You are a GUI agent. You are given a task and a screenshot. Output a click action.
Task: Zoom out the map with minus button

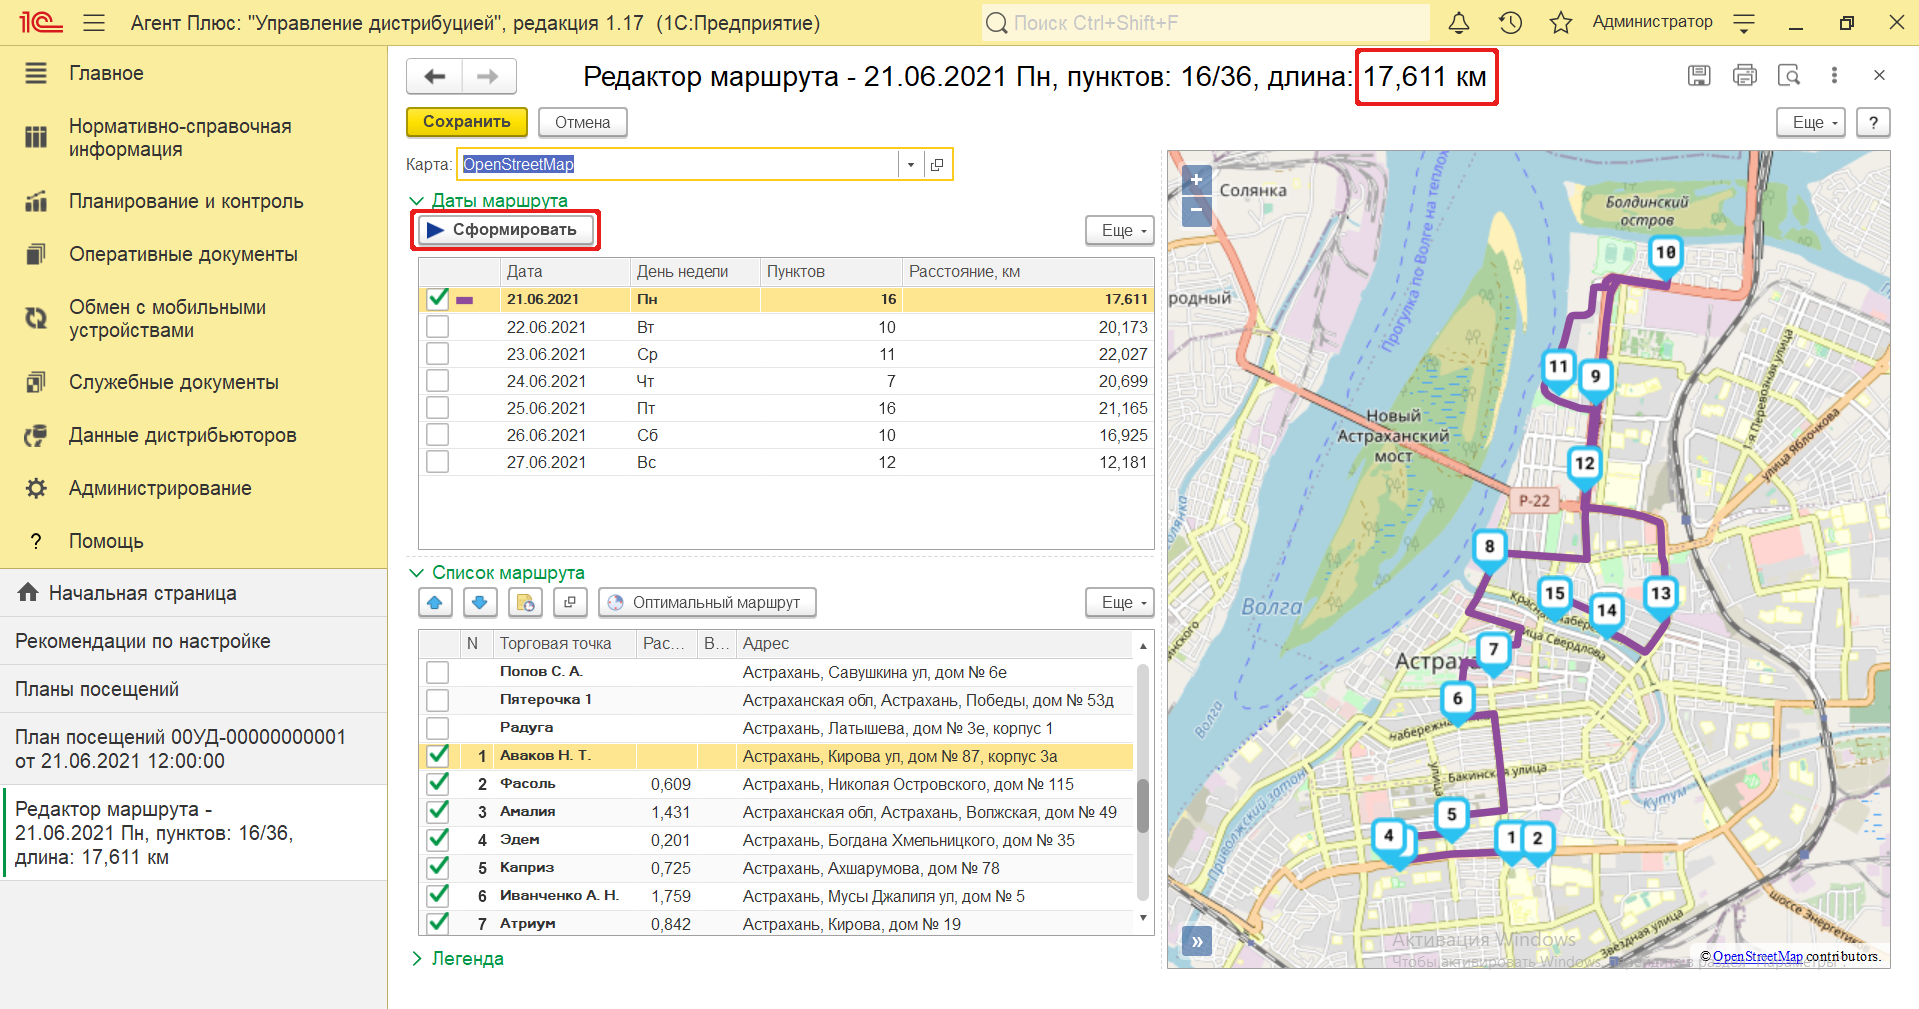(x=1196, y=210)
